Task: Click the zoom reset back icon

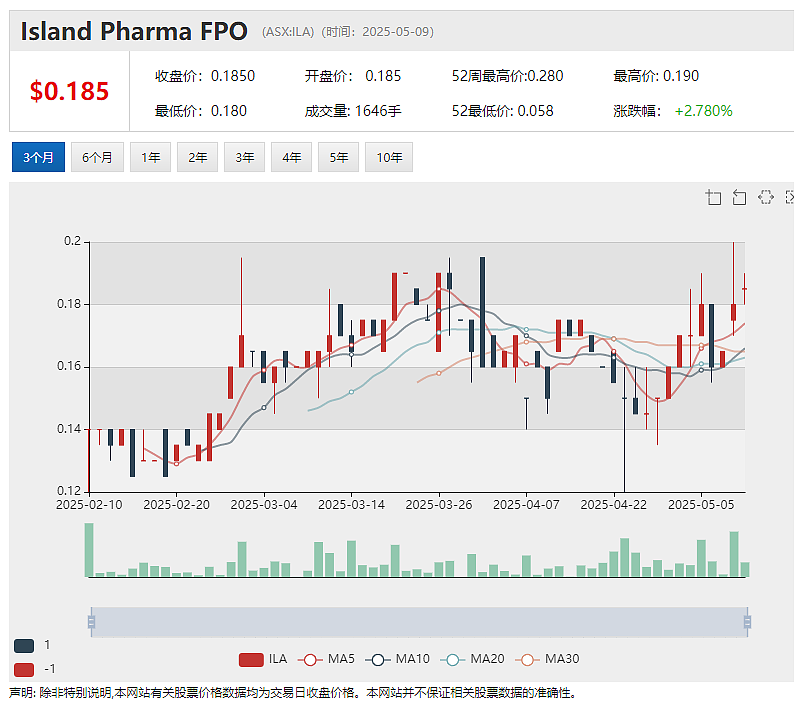Action: pos(739,197)
